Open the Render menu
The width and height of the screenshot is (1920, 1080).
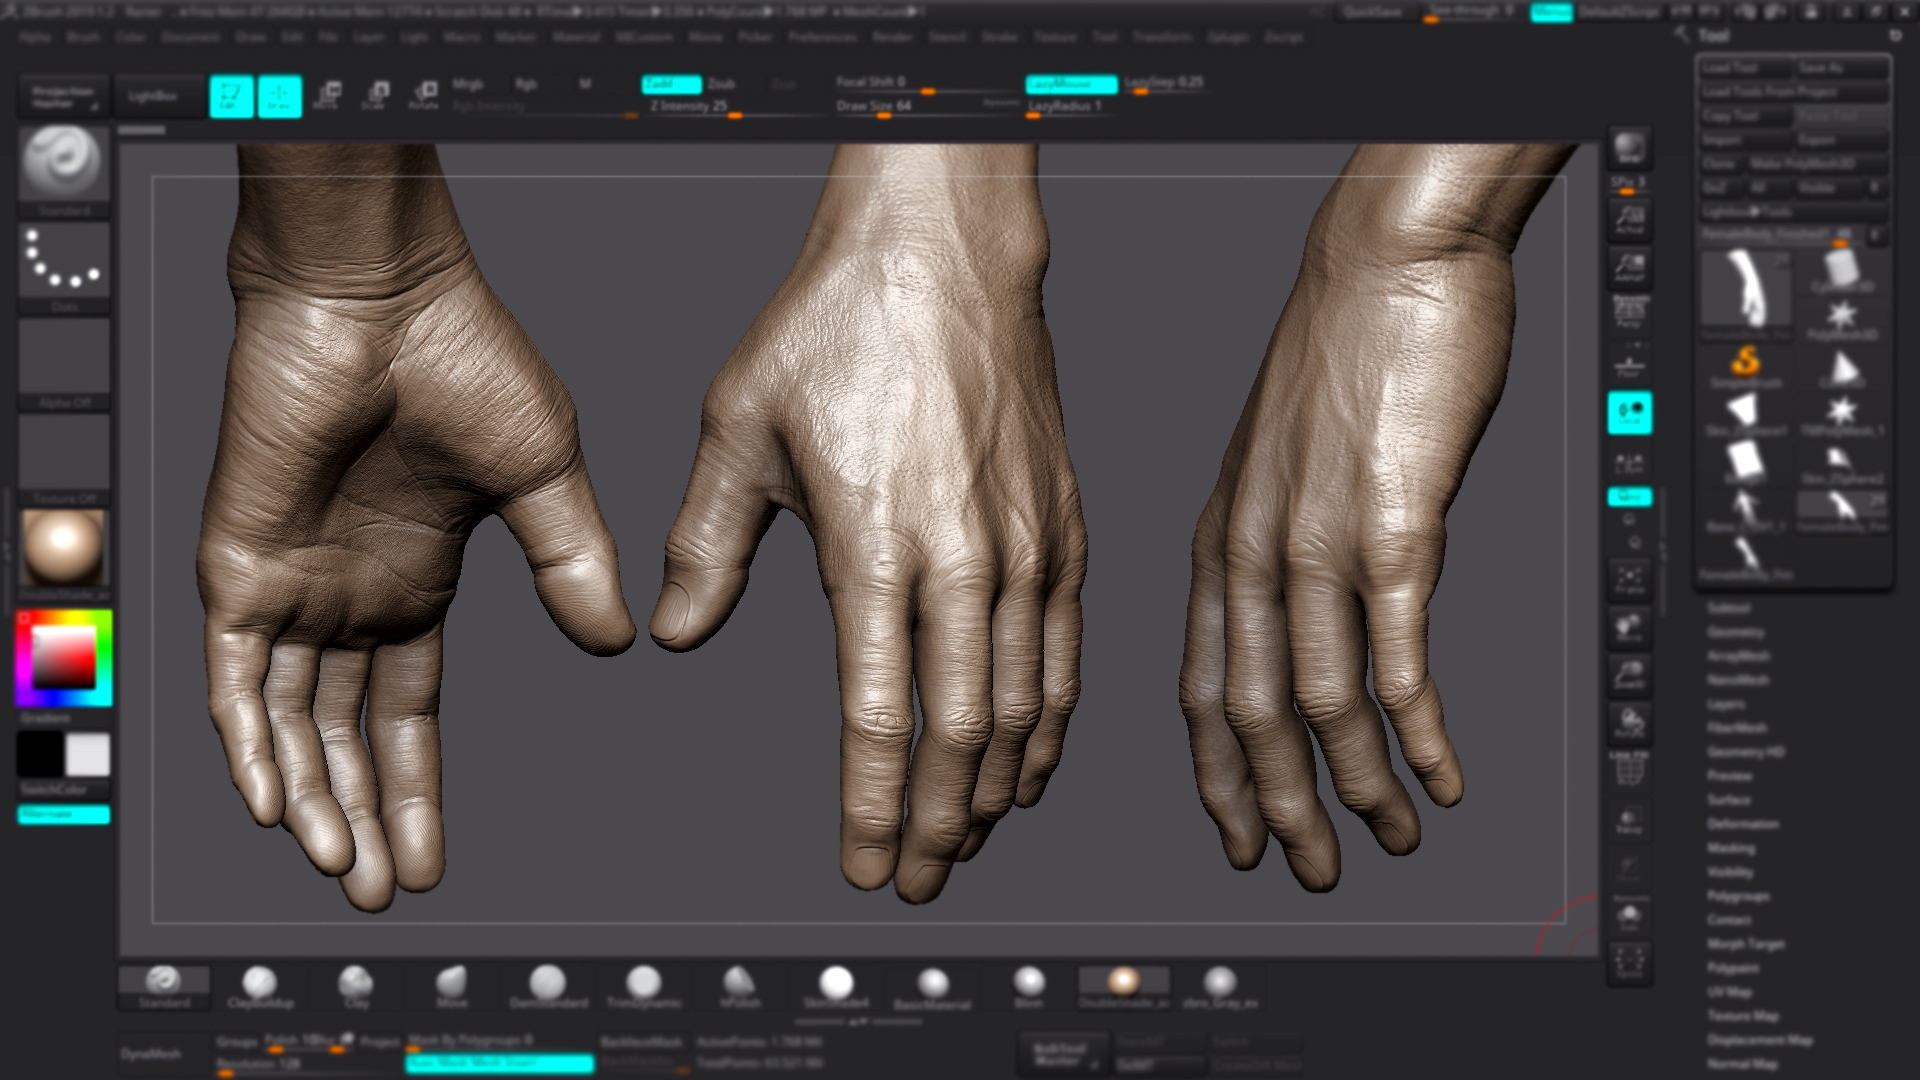(x=891, y=37)
